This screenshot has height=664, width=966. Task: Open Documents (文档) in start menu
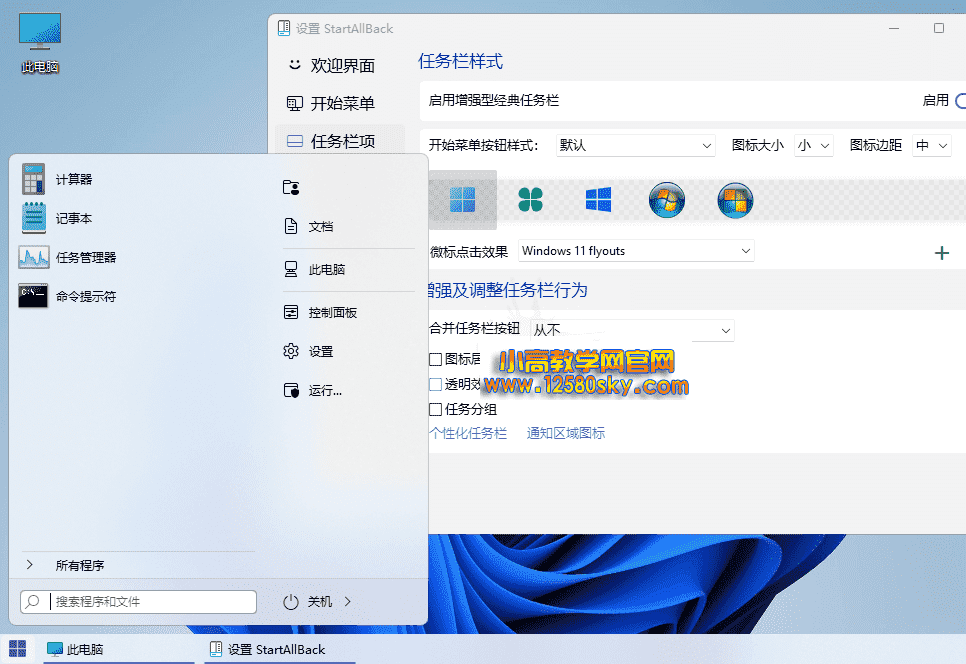click(308, 227)
